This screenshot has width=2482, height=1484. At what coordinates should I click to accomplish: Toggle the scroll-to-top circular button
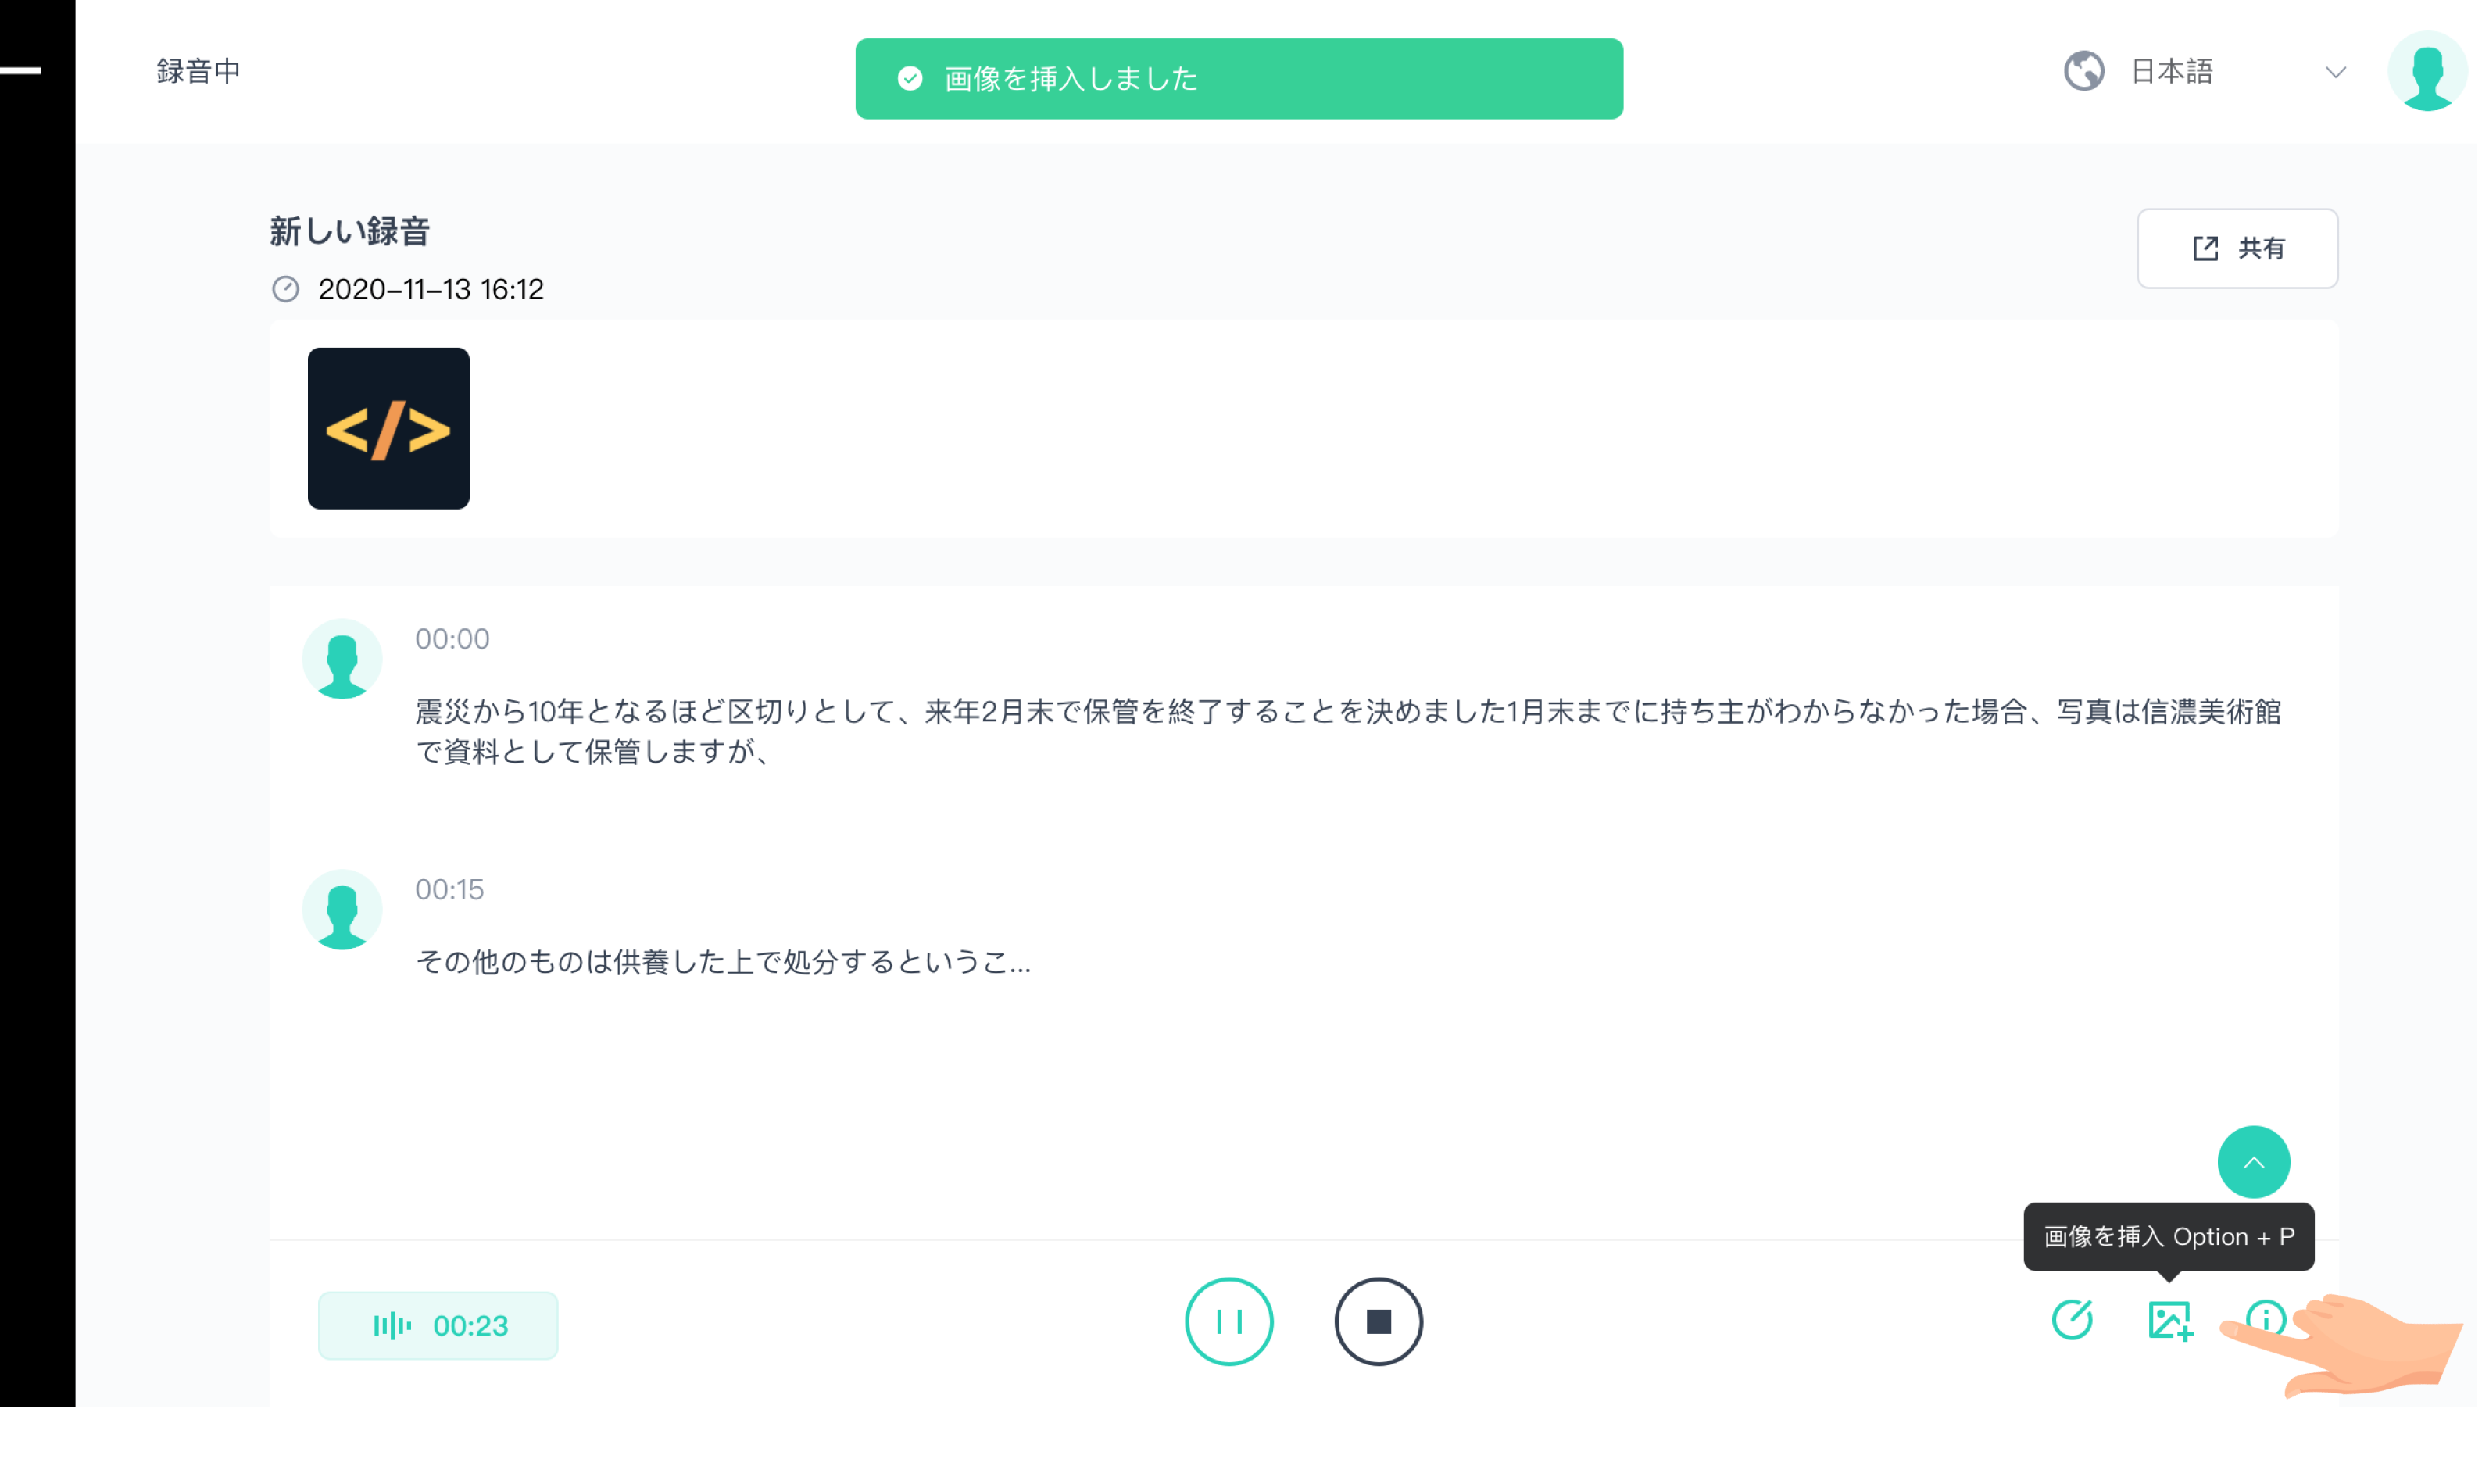[2254, 1162]
